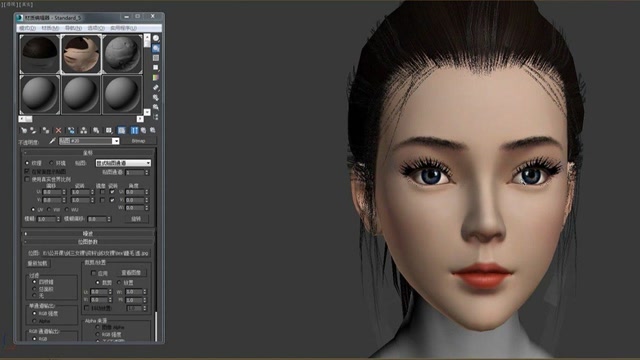Viewport: 640px width, 360px height.
Task: Click the Bitmap map type button
Action: click(138, 141)
